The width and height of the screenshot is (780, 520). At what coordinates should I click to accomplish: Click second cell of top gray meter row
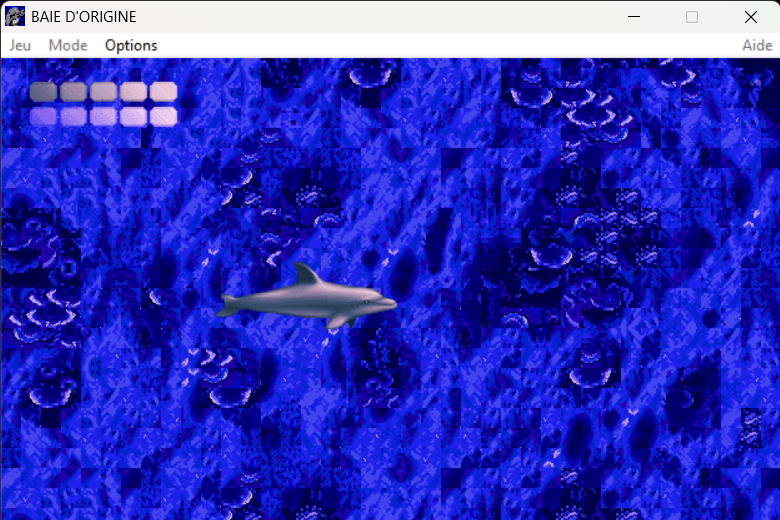point(73,91)
